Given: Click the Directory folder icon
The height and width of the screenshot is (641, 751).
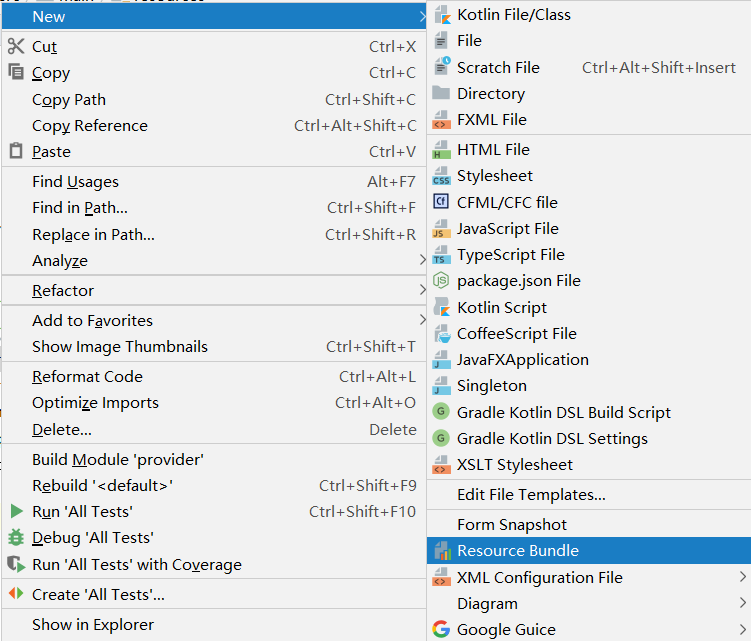Looking at the screenshot, I should pos(441,92).
